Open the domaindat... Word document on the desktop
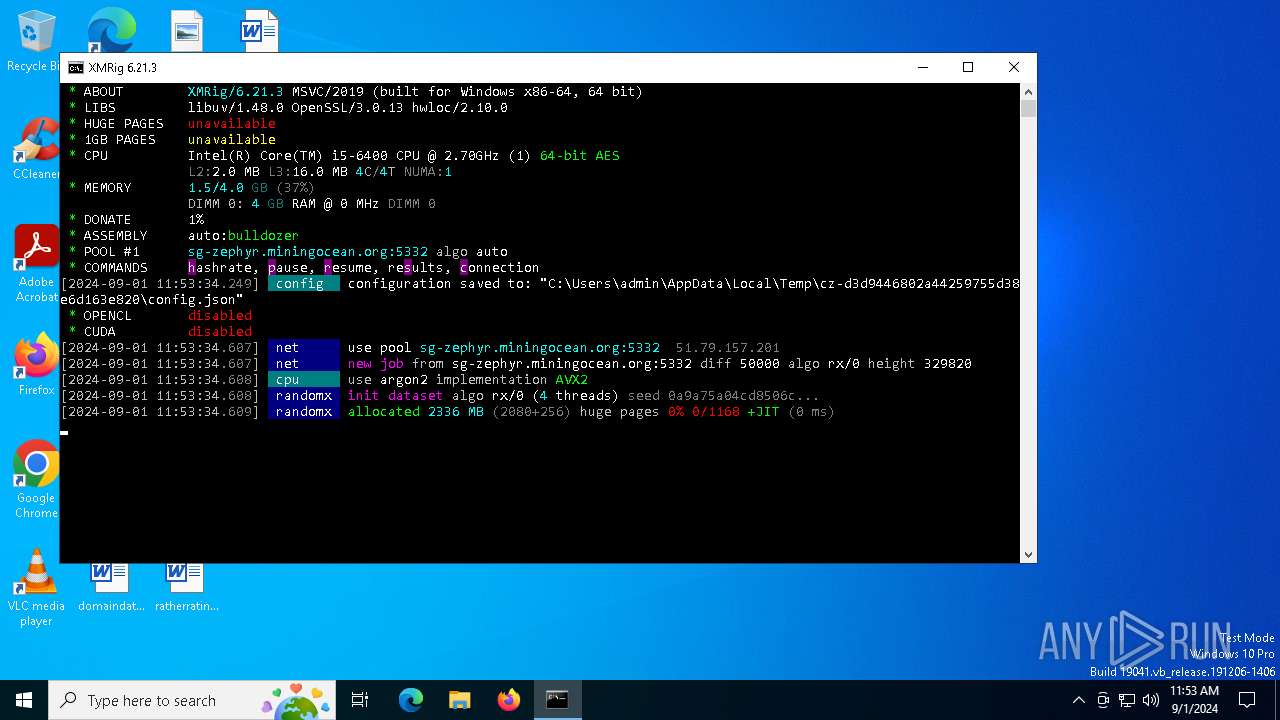This screenshot has height=720, width=1280. (111, 586)
